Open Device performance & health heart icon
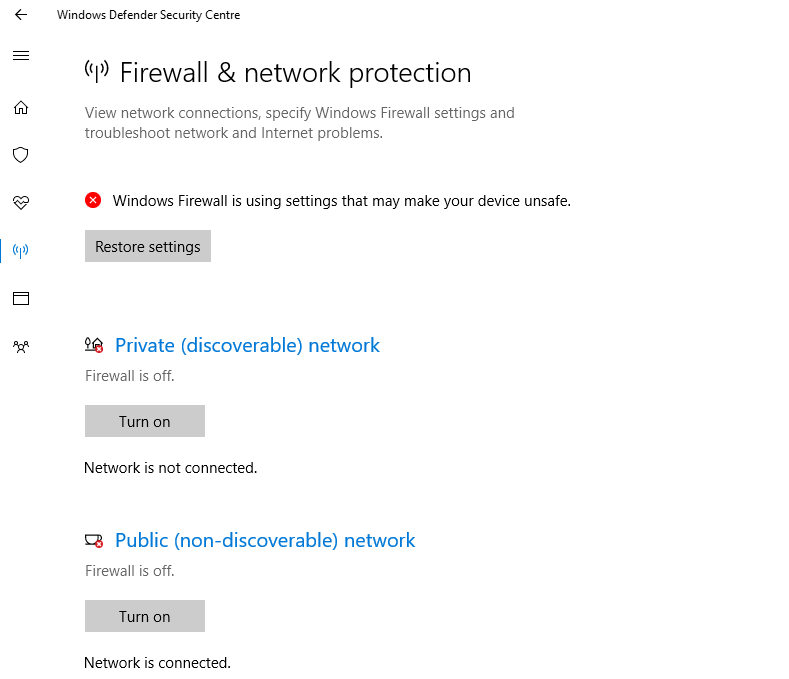Viewport: 789px width, 679px height. click(x=21, y=203)
